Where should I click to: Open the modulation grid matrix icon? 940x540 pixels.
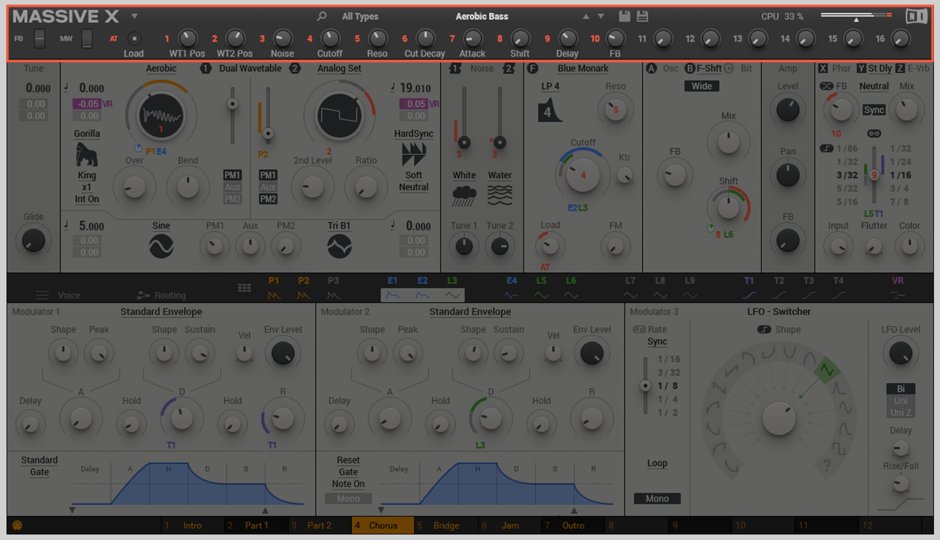tap(244, 288)
